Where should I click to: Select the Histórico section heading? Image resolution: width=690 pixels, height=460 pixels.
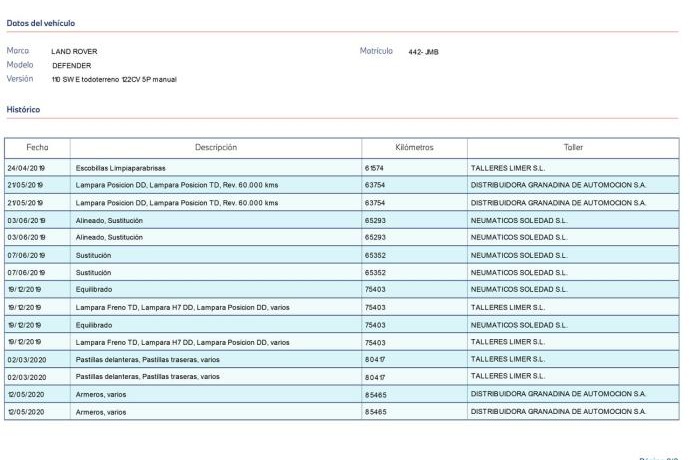[23, 109]
